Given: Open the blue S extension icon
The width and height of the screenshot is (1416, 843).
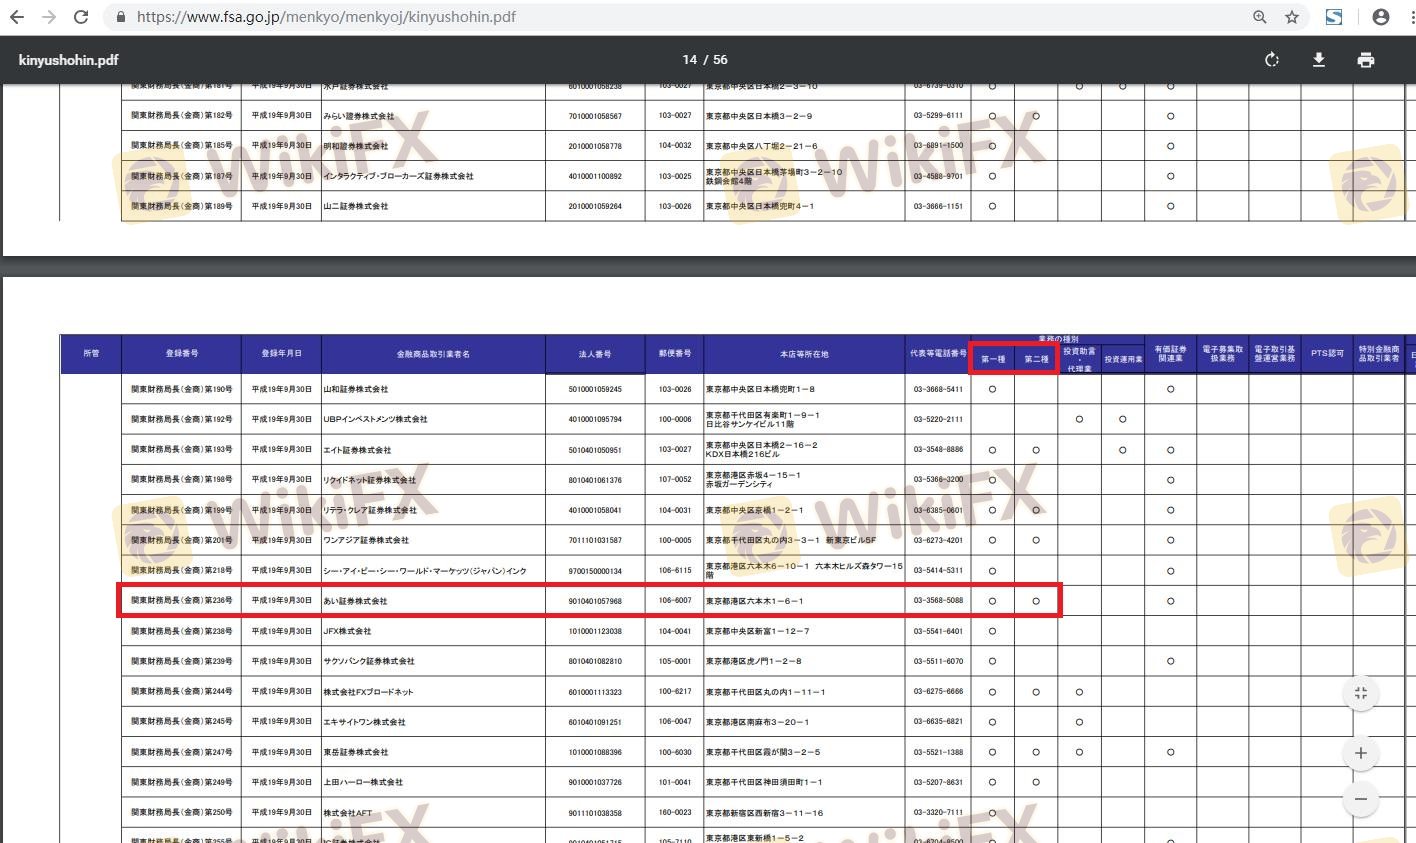Looking at the screenshot, I should [x=1334, y=17].
